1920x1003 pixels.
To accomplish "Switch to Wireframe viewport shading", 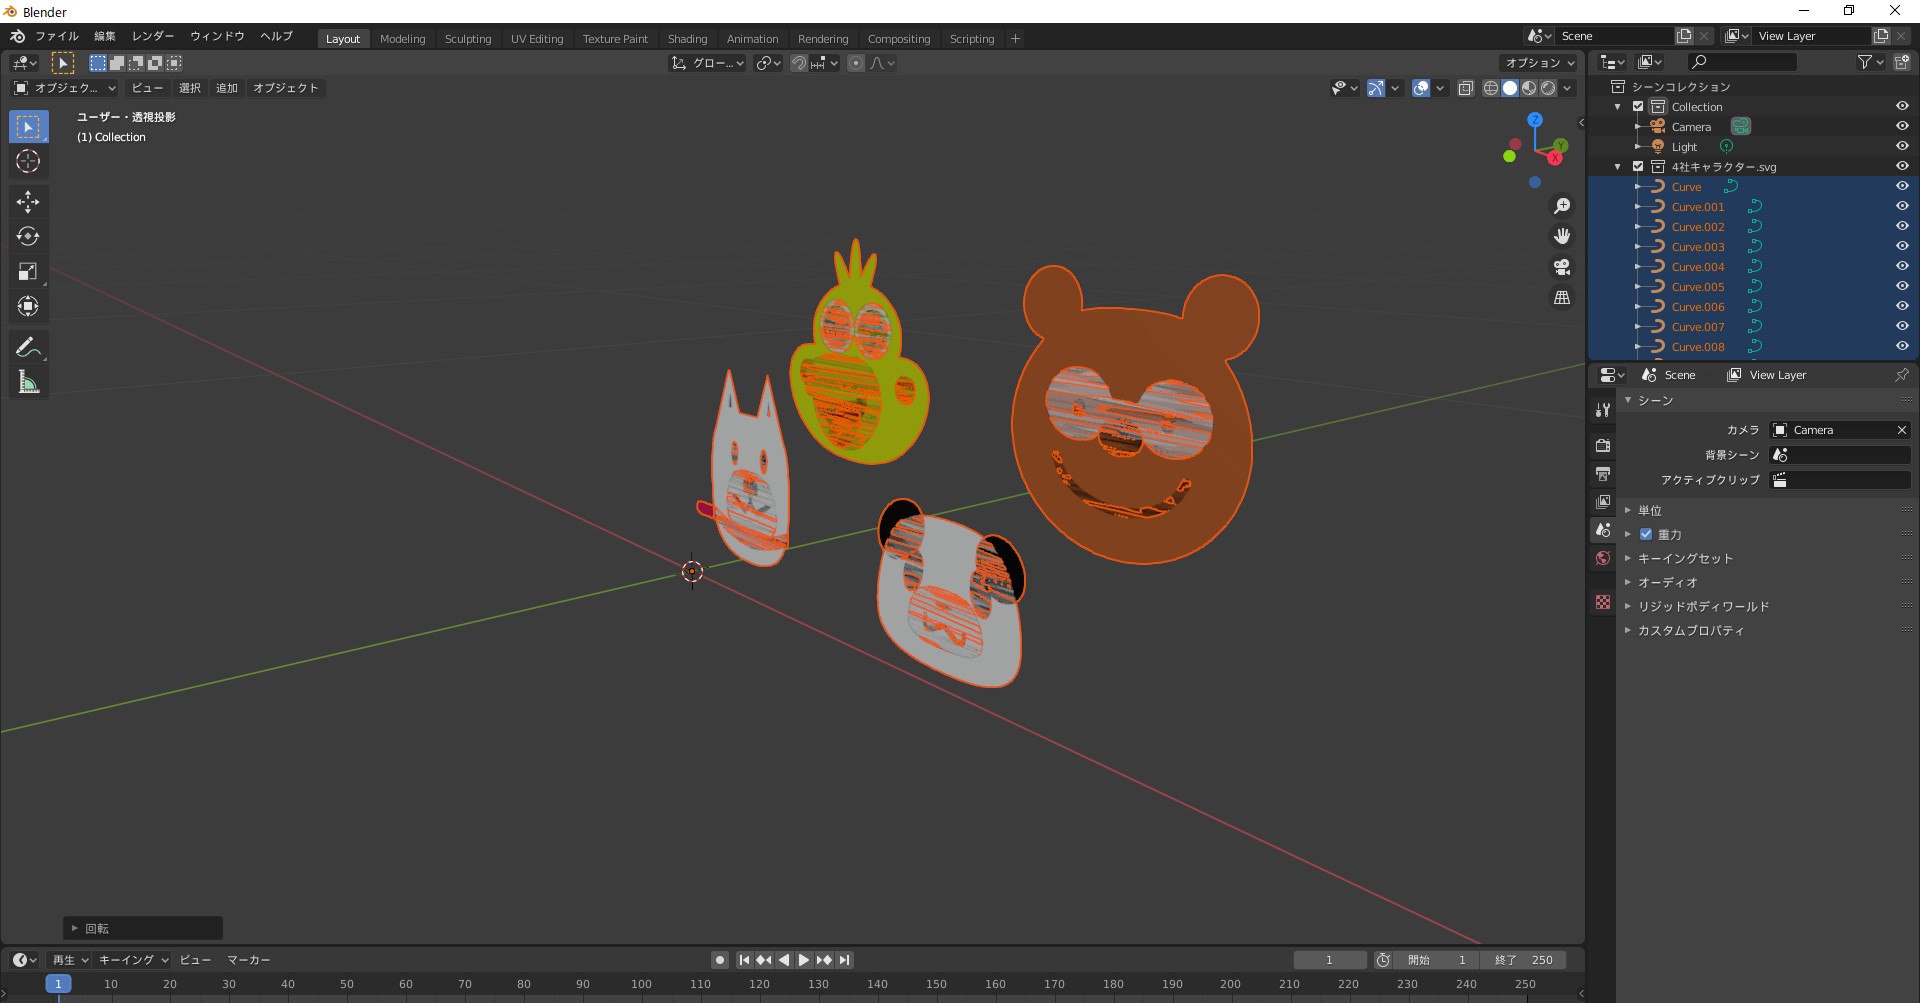I will [x=1491, y=88].
